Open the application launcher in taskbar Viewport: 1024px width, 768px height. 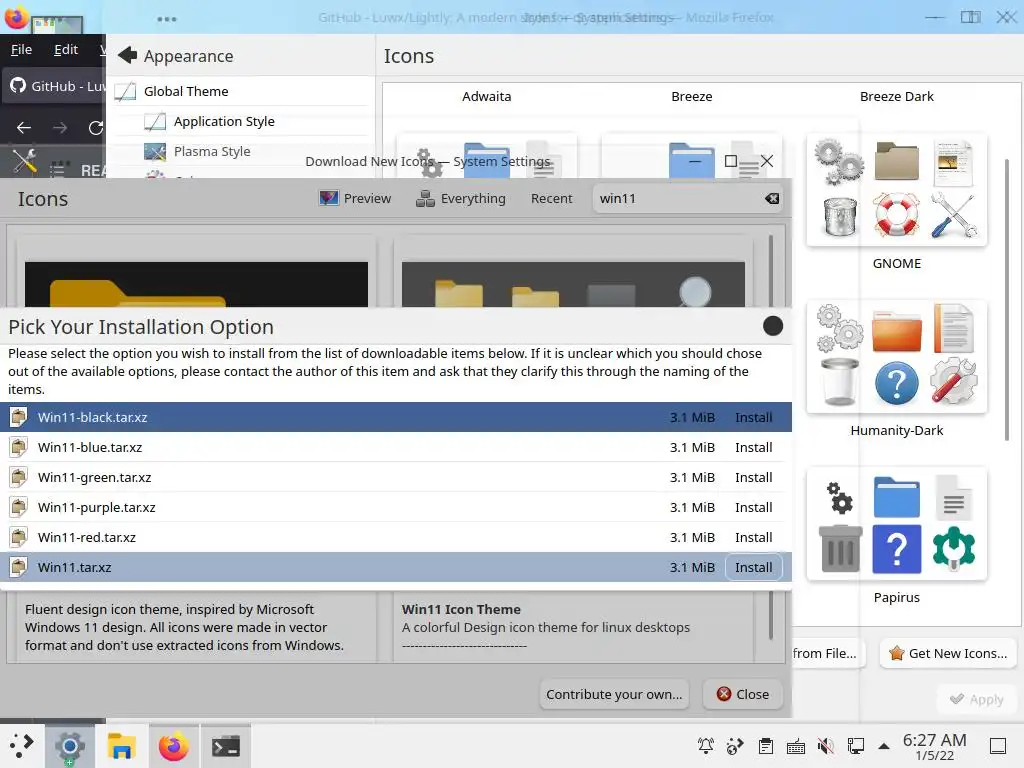21,746
